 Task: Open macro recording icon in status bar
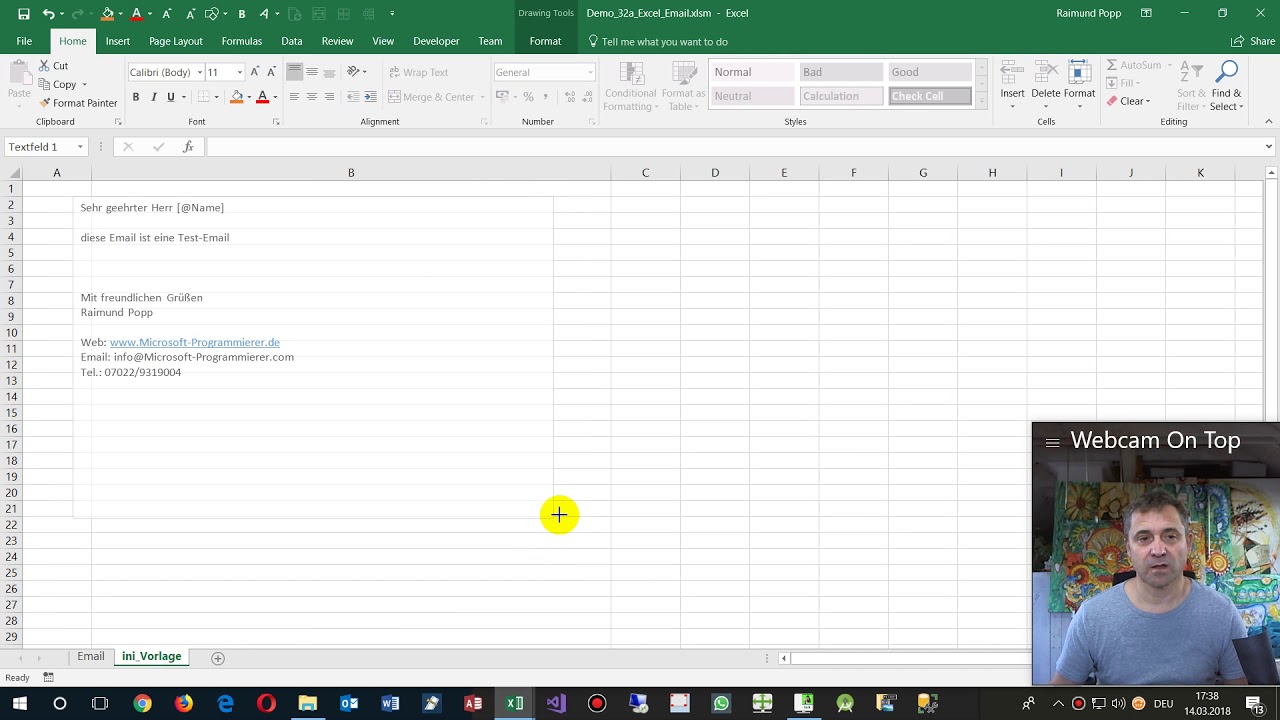48,678
